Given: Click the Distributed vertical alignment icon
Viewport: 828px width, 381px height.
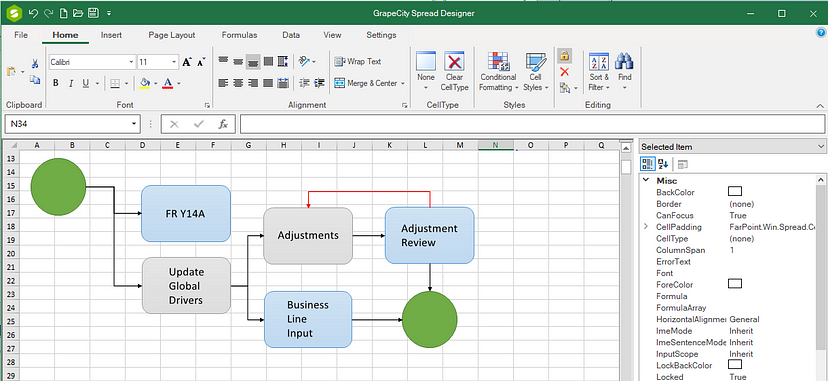Looking at the screenshot, I should click(283, 61).
